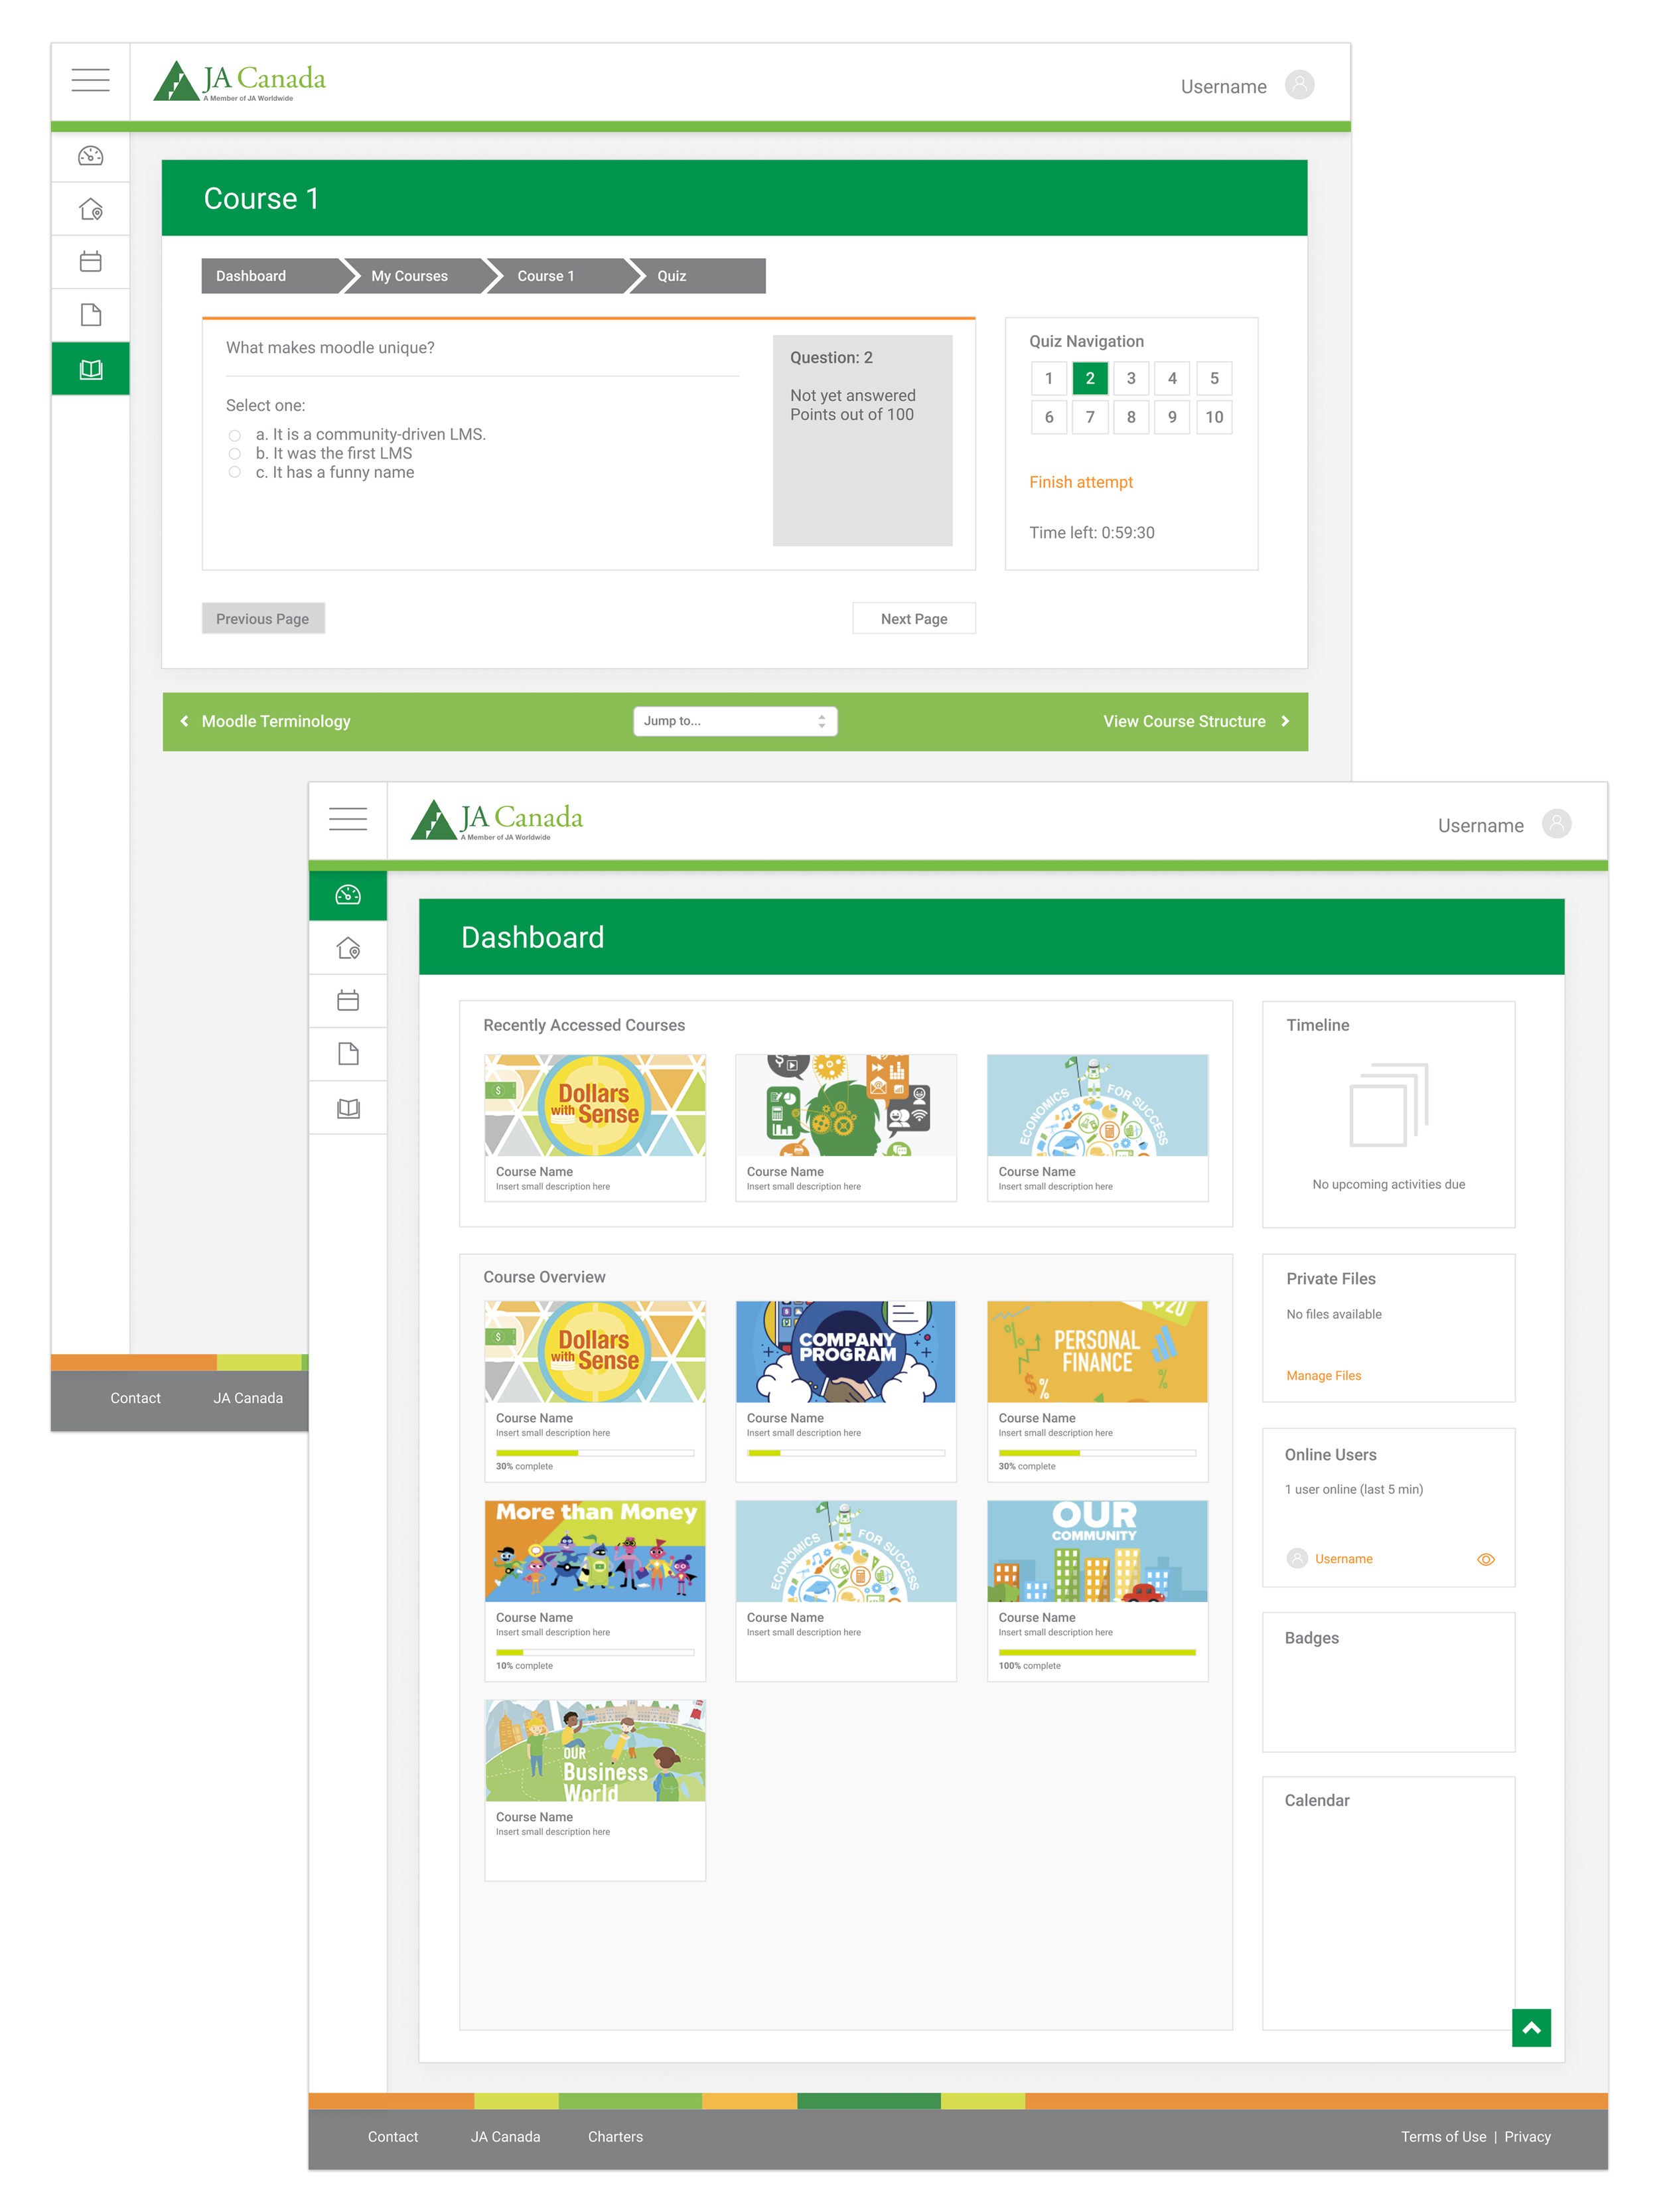Click progress bar of Personal Finance course

click(1096, 1453)
